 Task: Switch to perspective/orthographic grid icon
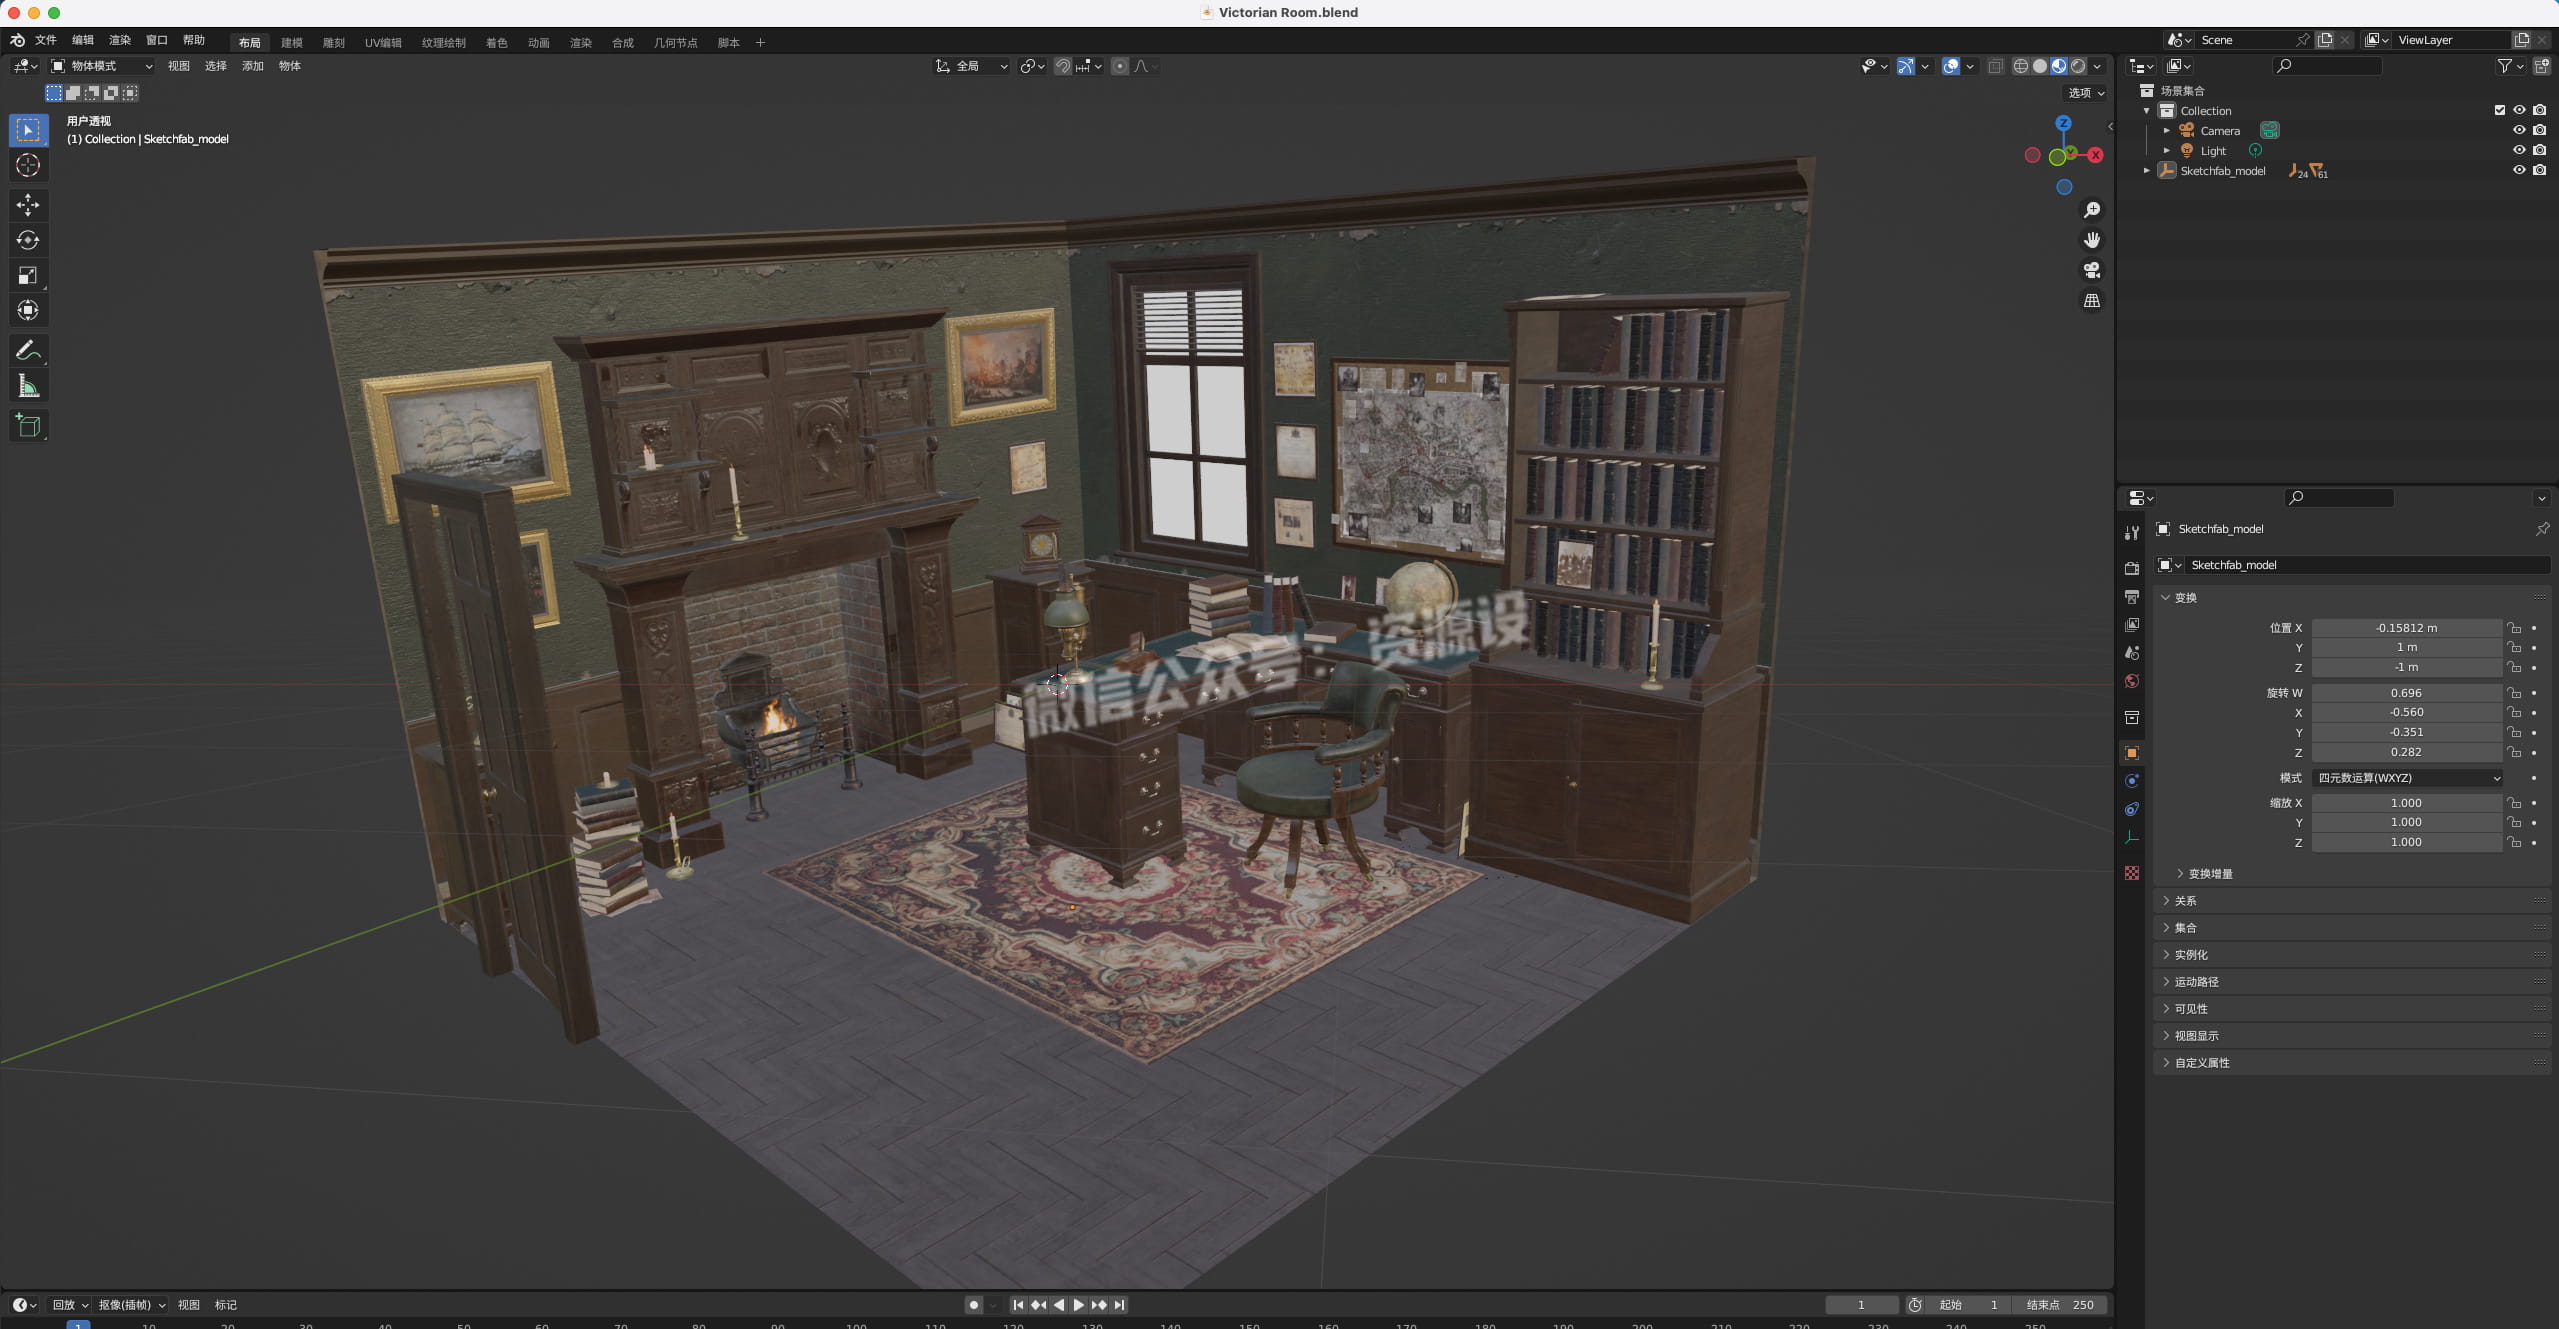click(2091, 300)
